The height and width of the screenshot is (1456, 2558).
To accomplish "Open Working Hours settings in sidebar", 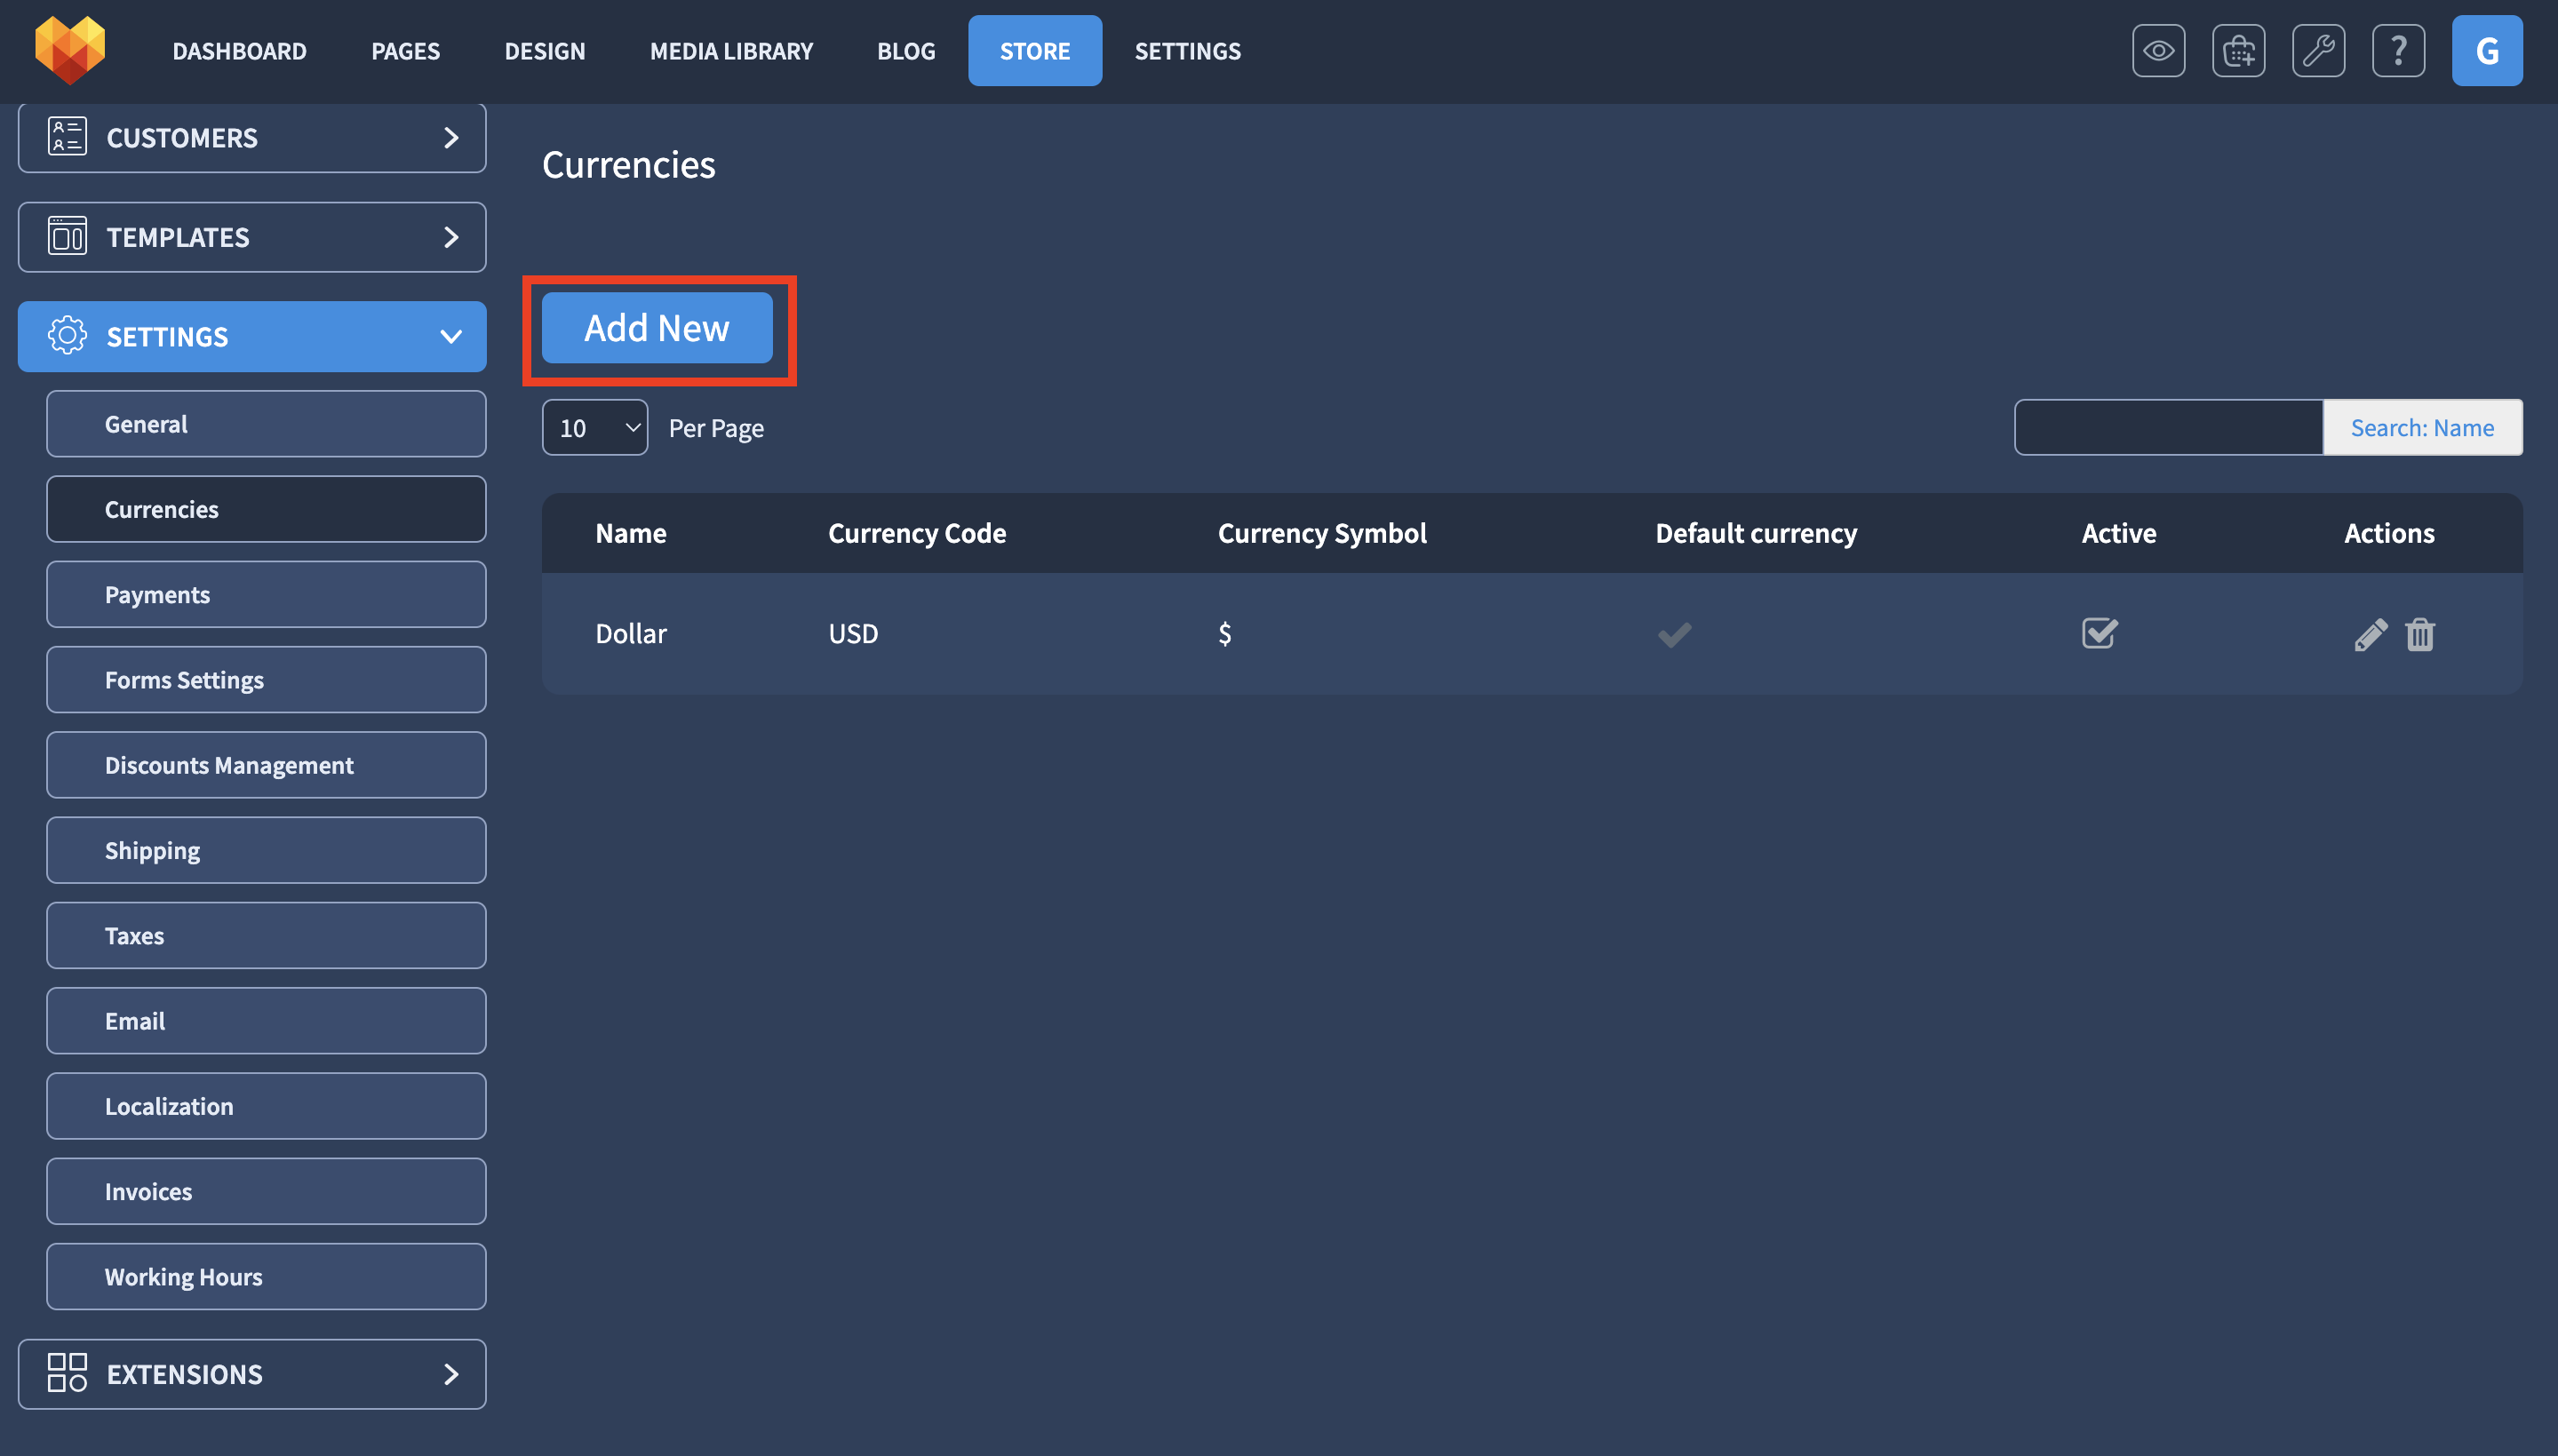I will pos(266,1277).
